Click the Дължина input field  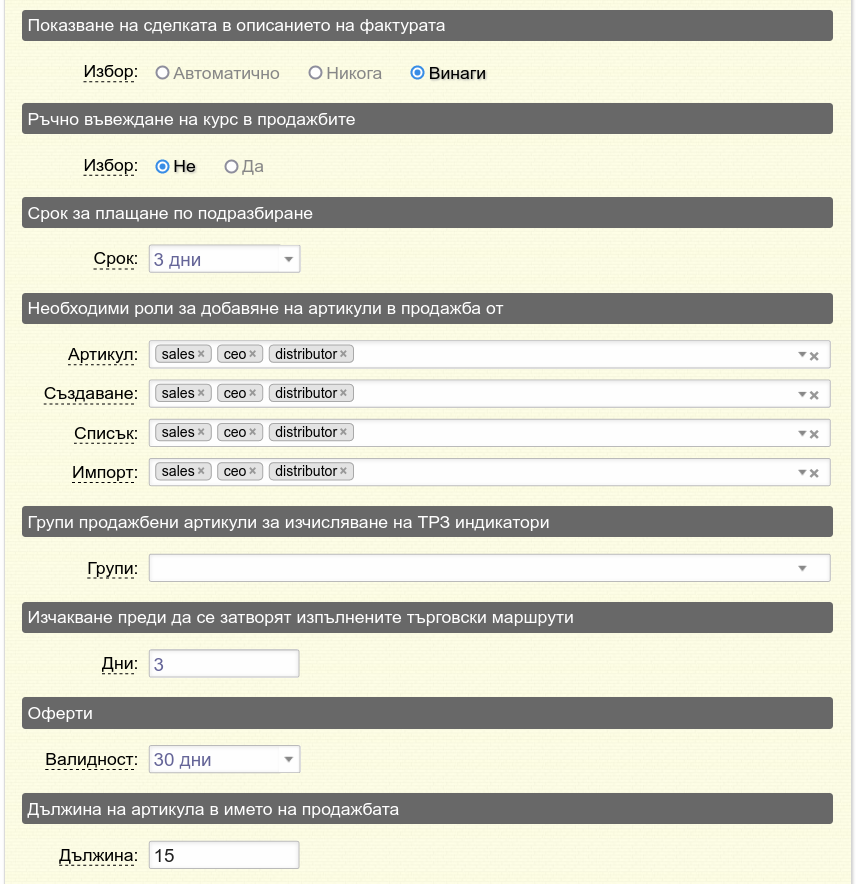(x=224, y=855)
